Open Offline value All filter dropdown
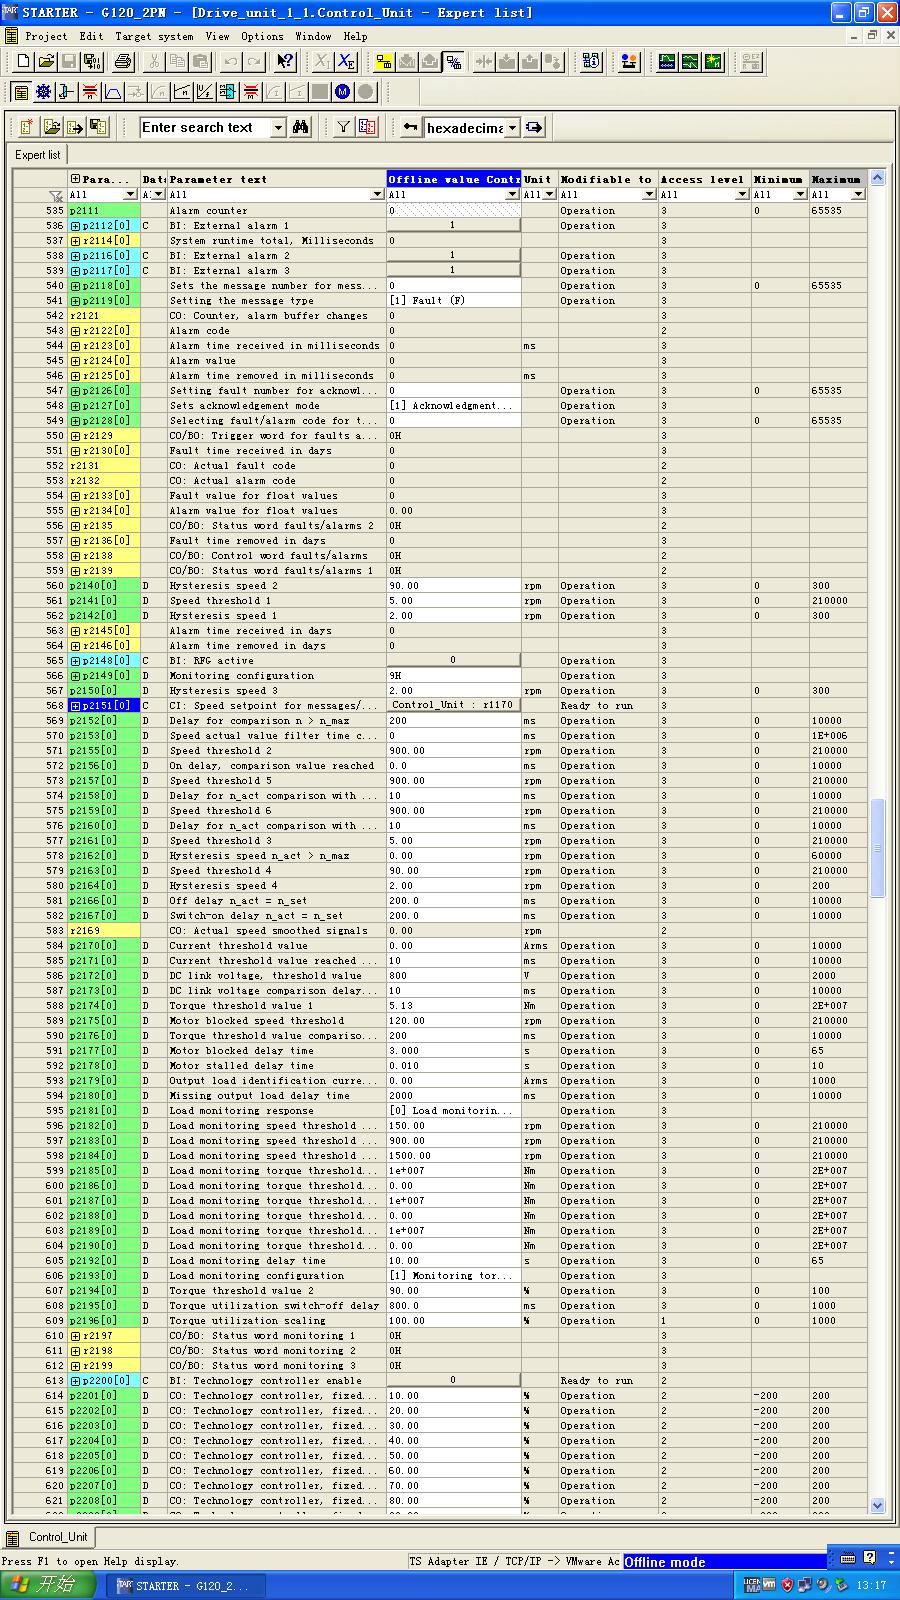The width and height of the screenshot is (900, 1600). click(x=513, y=195)
